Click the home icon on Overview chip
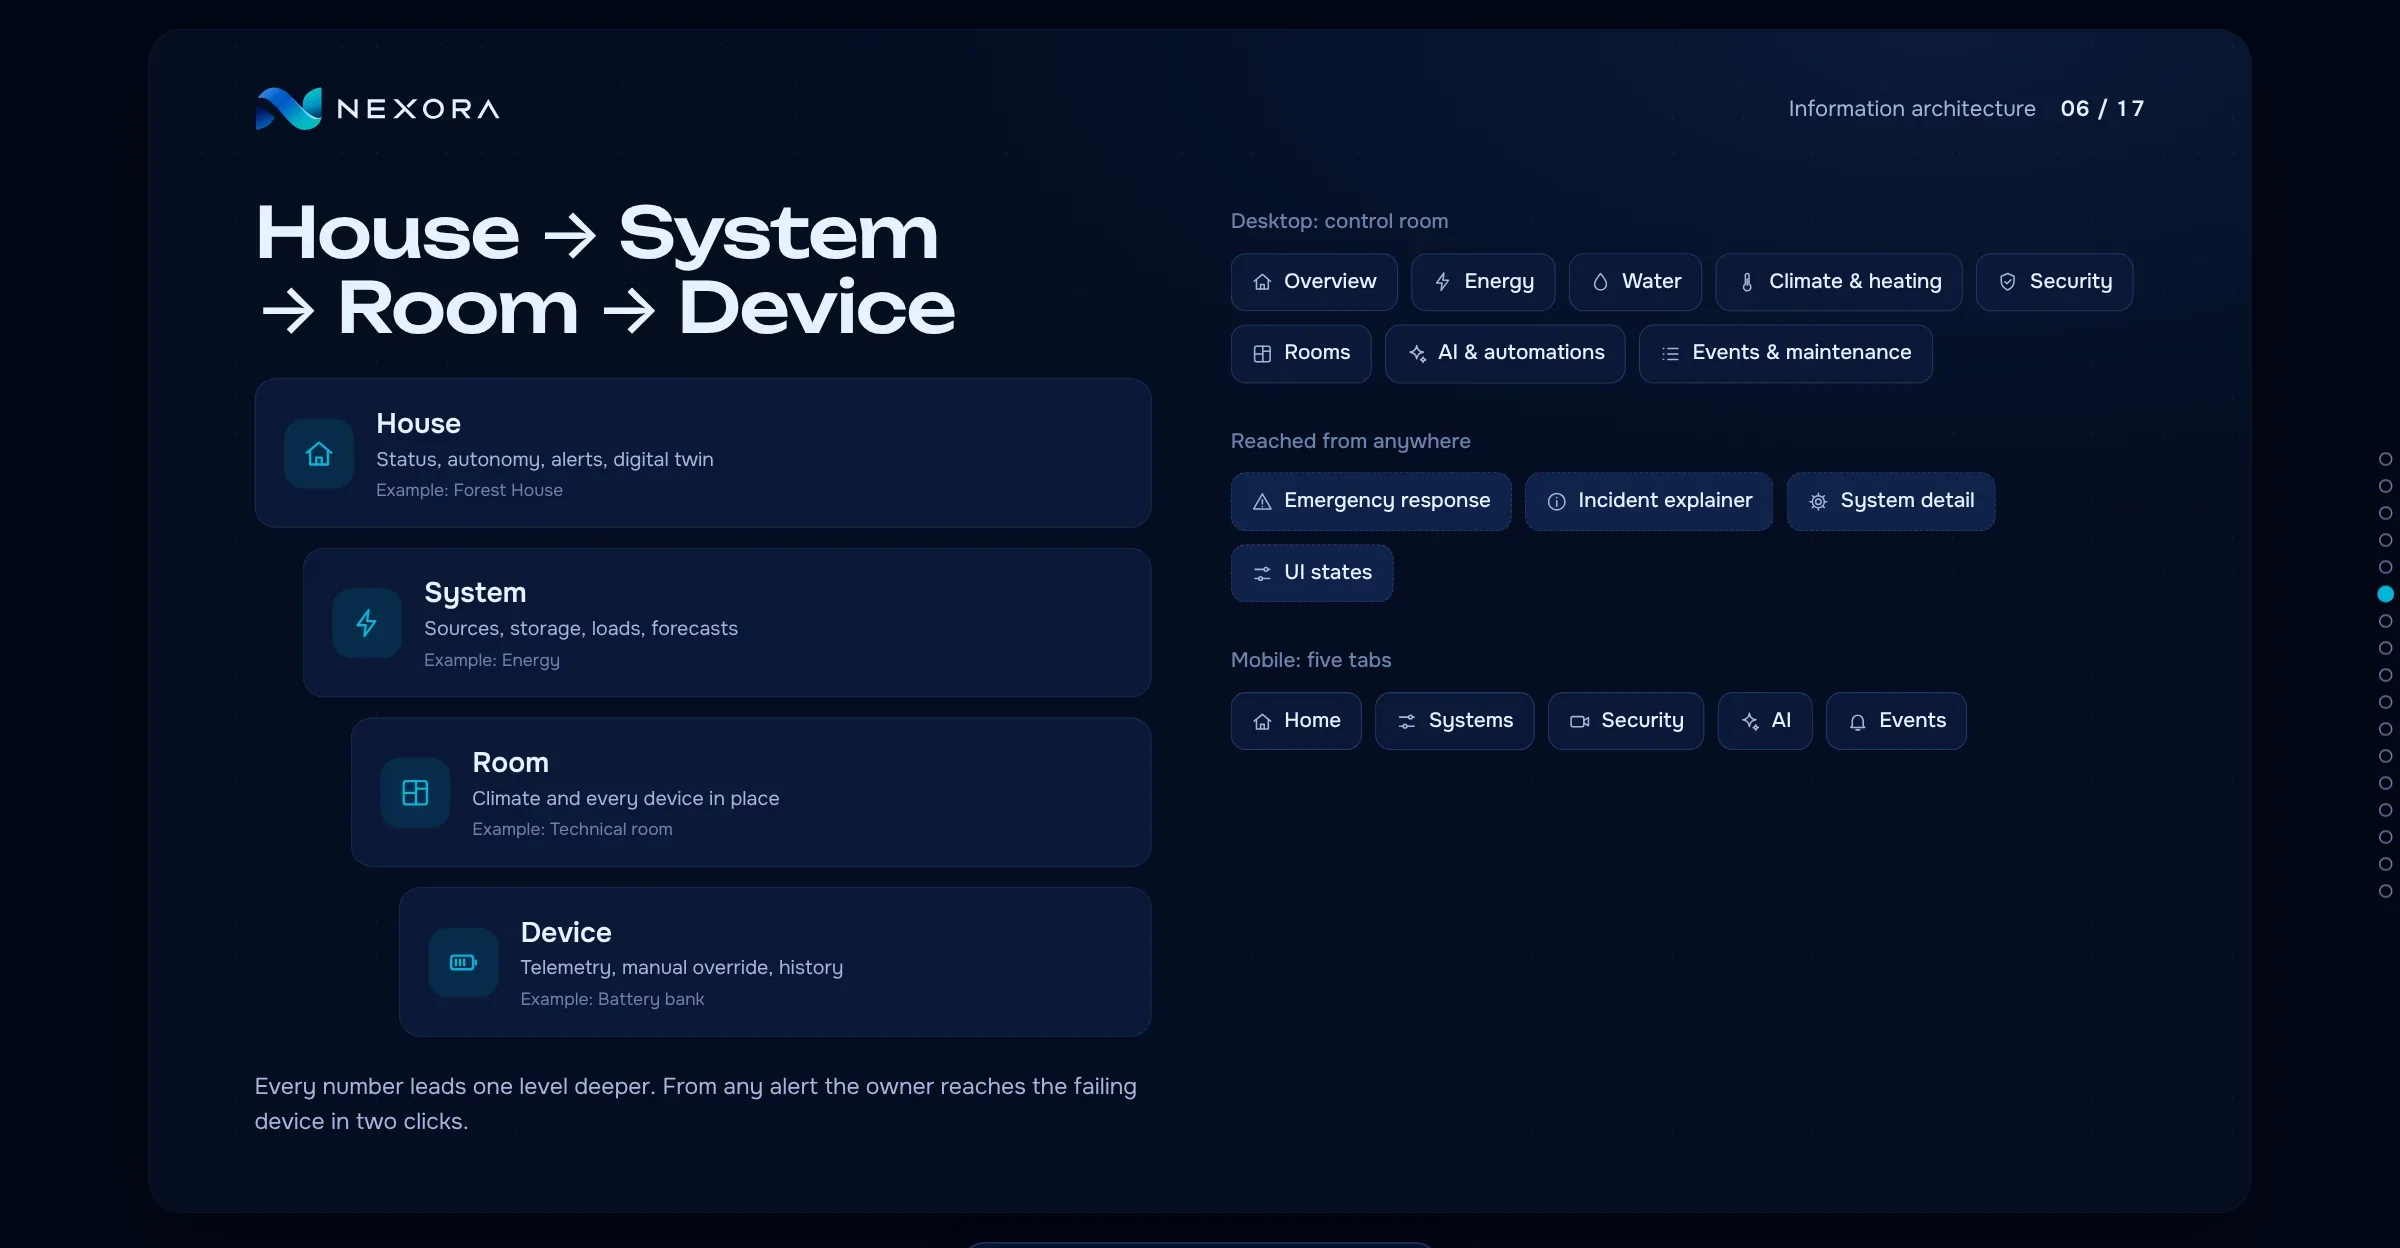The width and height of the screenshot is (2400, 1248). point(1262,282)
